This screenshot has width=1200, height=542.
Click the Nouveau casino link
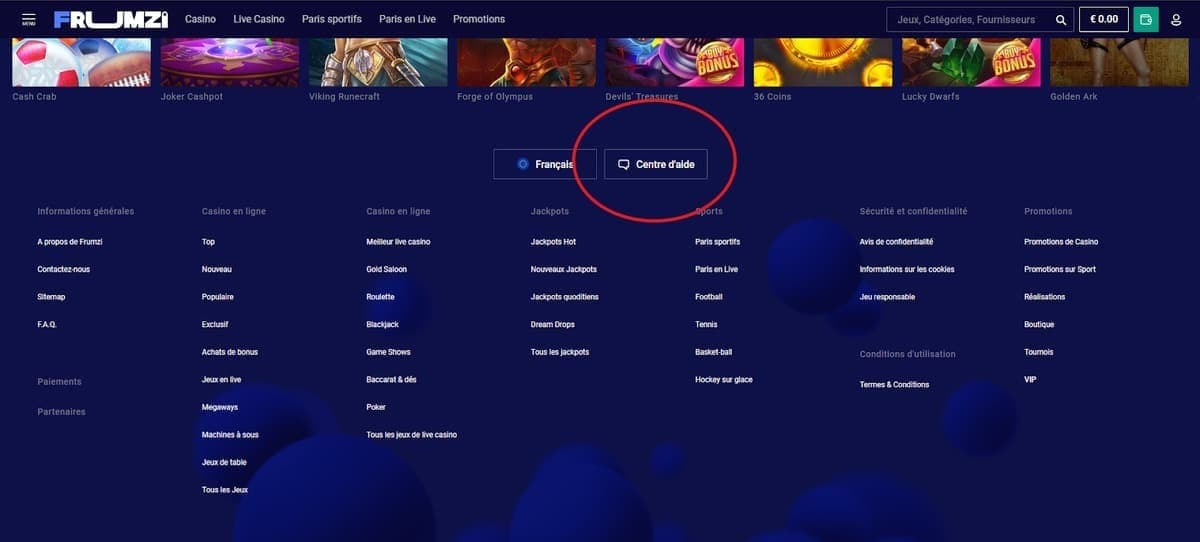pyautogui.click(x=217, y=269)
